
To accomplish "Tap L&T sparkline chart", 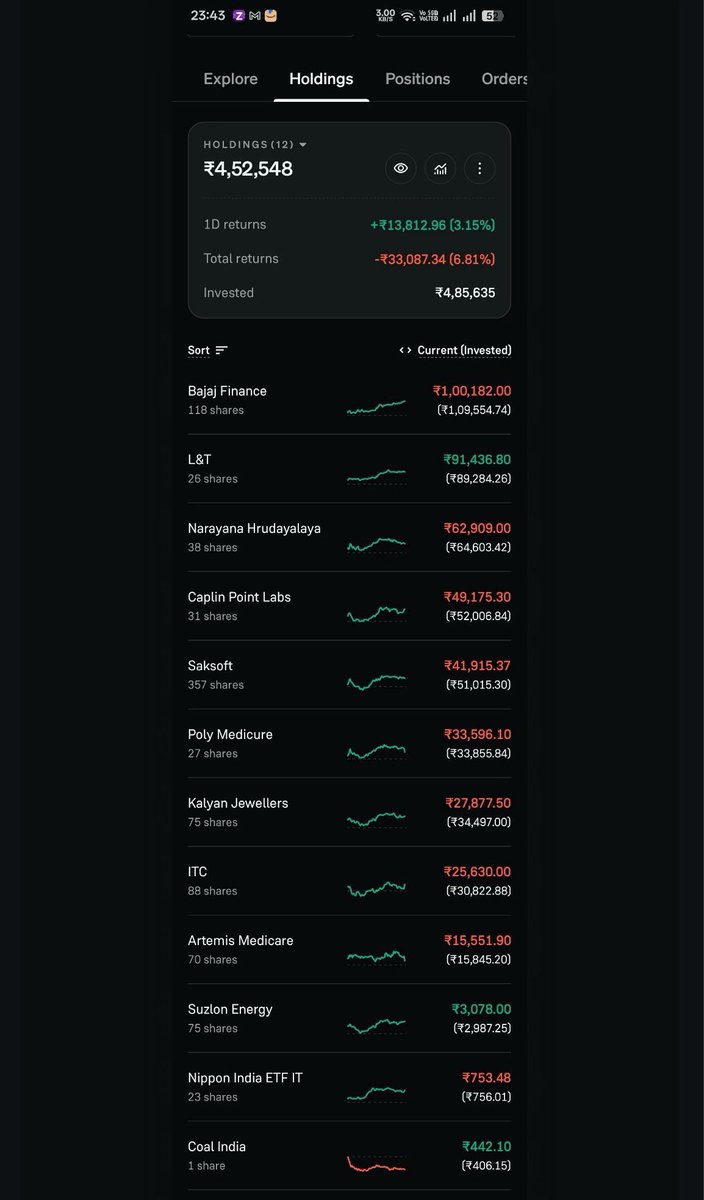I will point(376,475).
